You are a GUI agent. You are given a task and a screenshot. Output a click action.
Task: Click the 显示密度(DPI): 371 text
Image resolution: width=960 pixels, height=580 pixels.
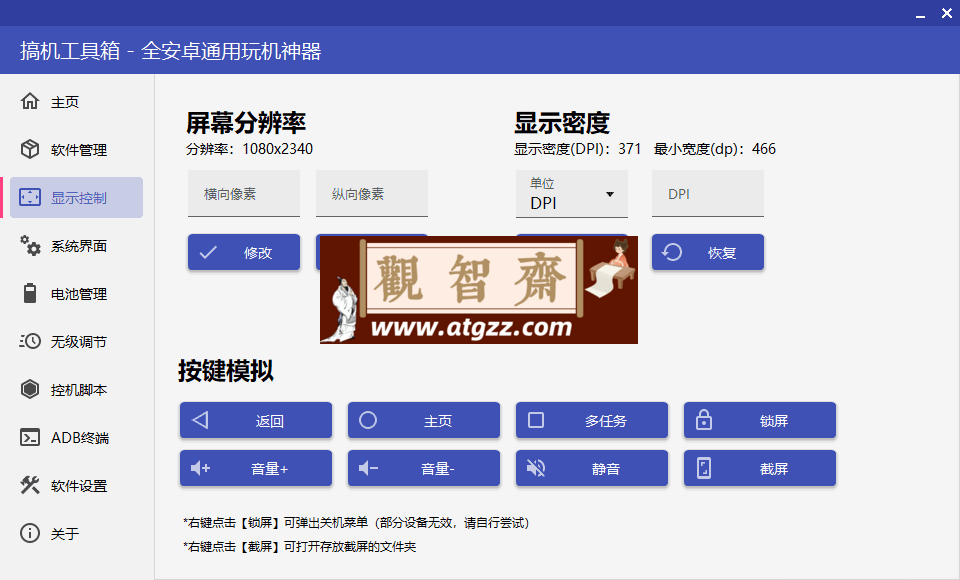point(577,149)
